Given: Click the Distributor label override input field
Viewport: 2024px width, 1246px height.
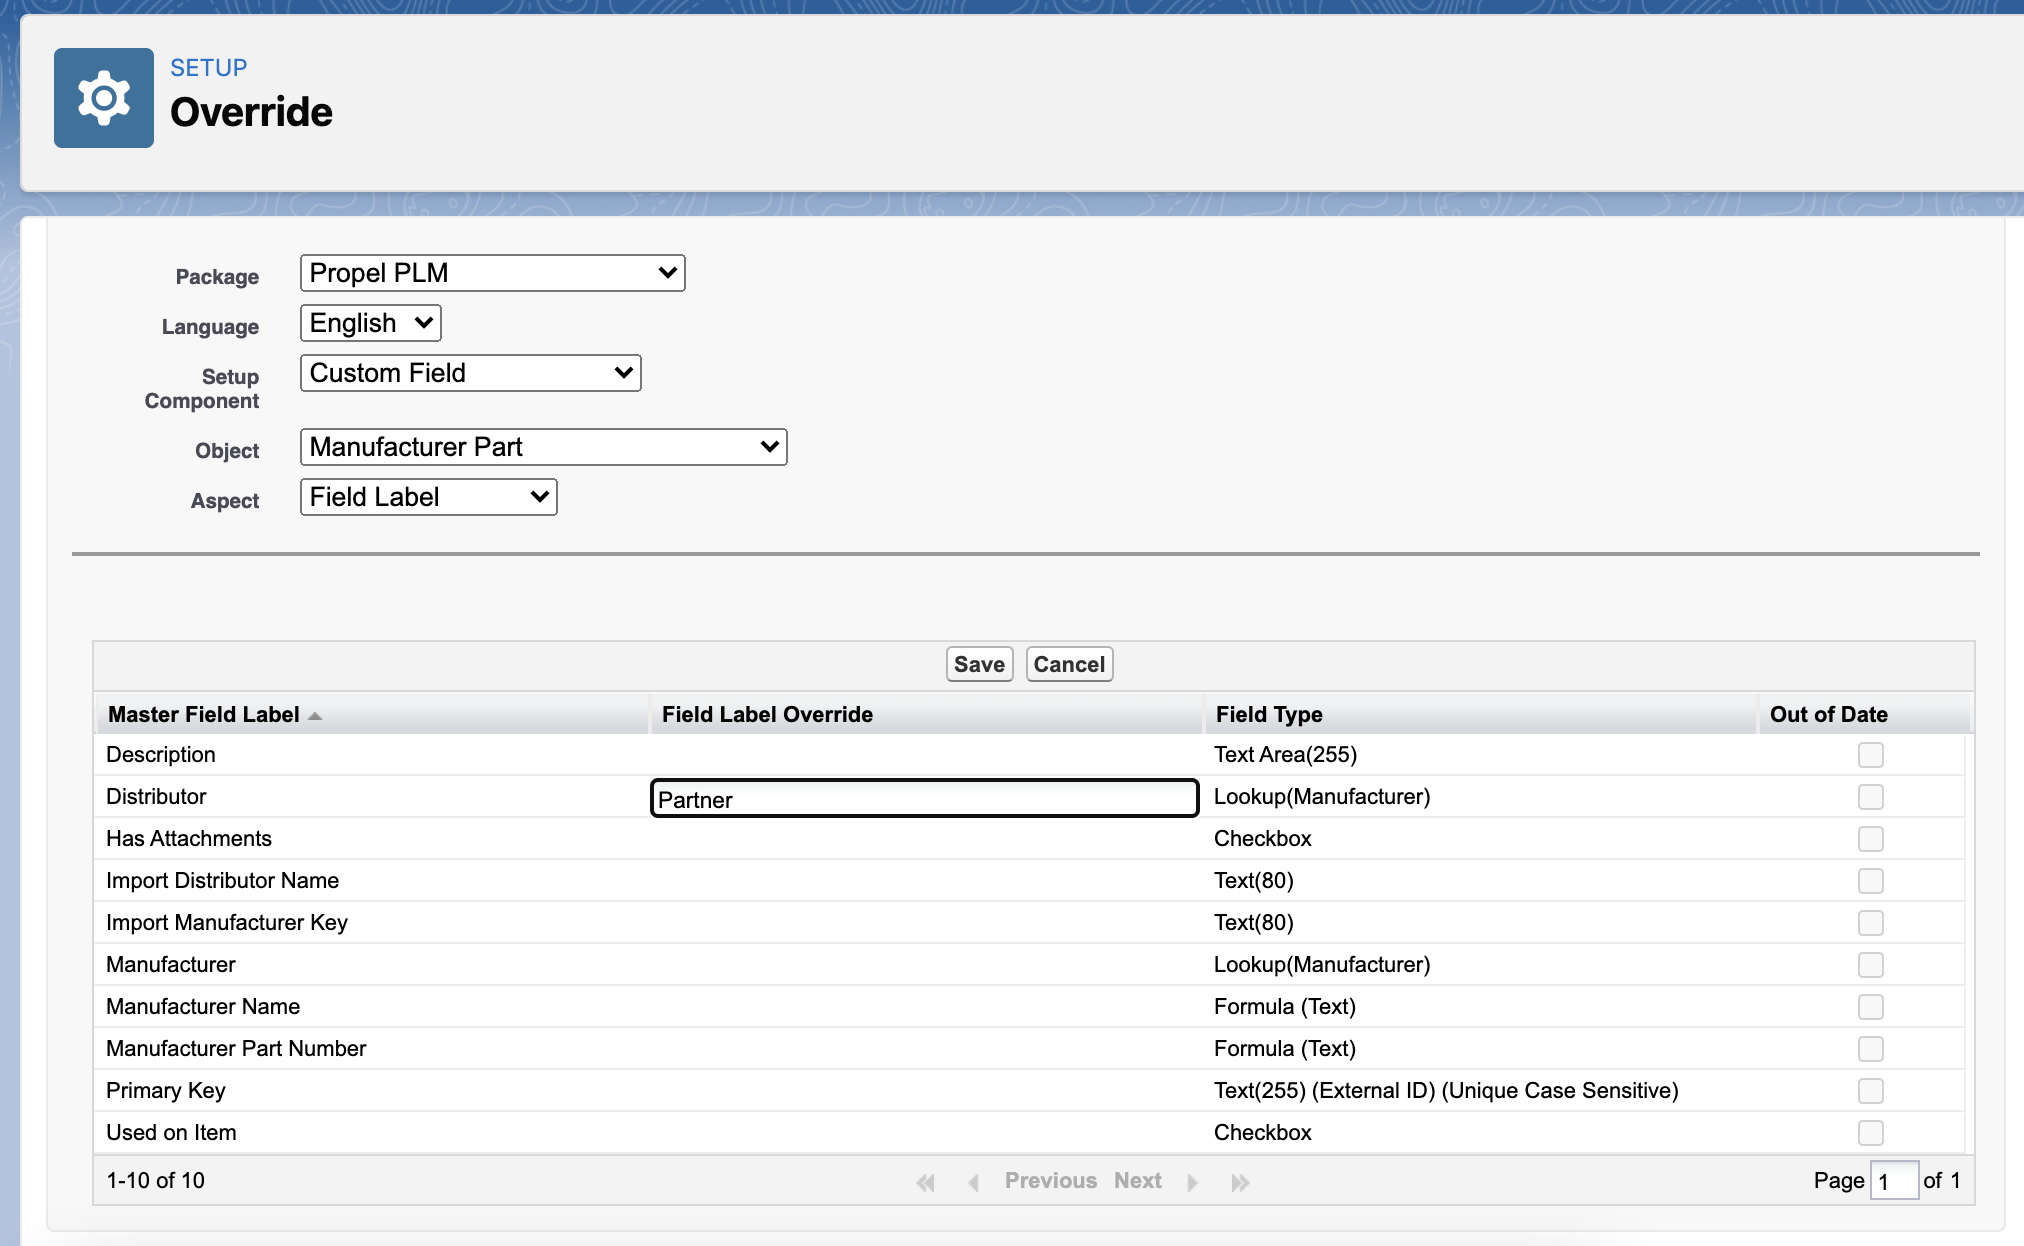Looking at the screenshot, I should coord(924,799).
